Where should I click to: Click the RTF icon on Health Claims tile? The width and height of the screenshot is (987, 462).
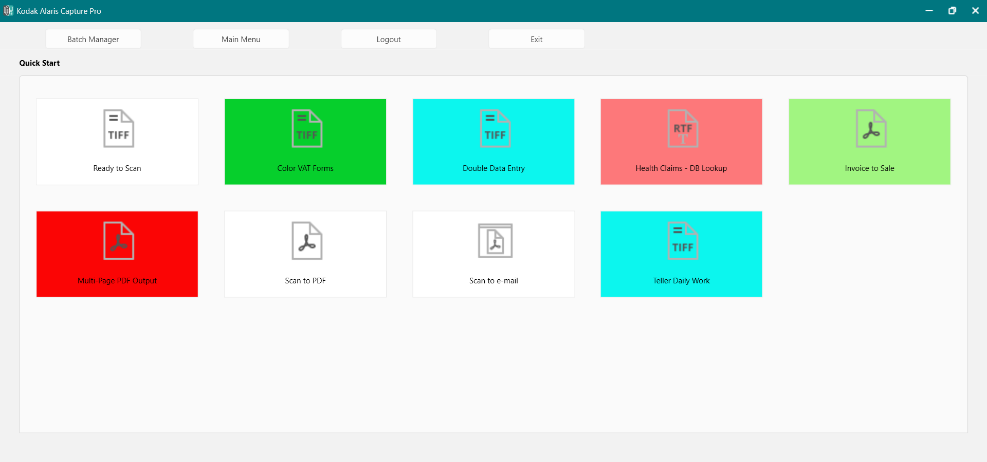click(683, 128)
